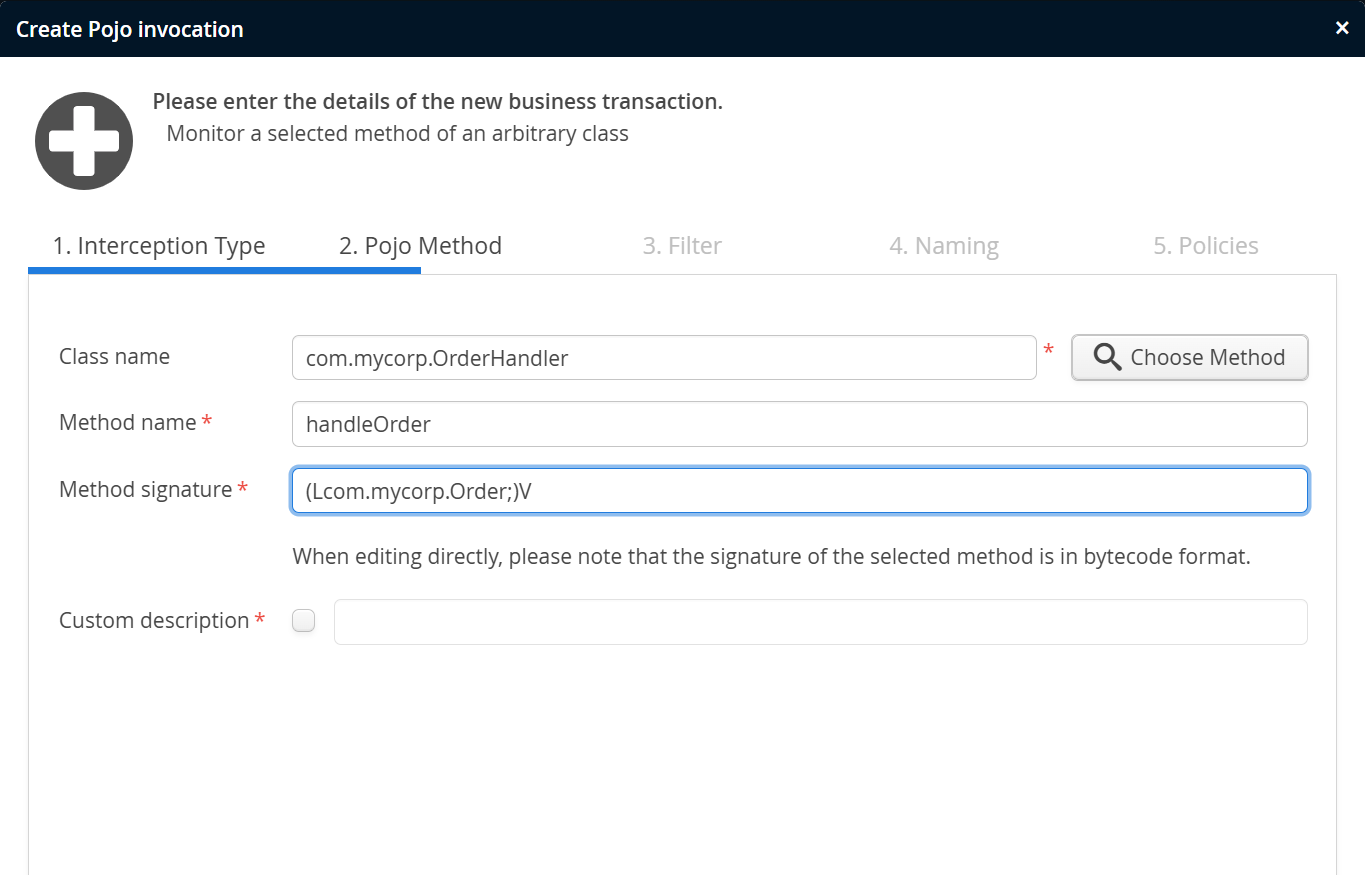The image size is (1365, 875).
Task: Click the bytecode format hint text
Action: tap(771, 556)
